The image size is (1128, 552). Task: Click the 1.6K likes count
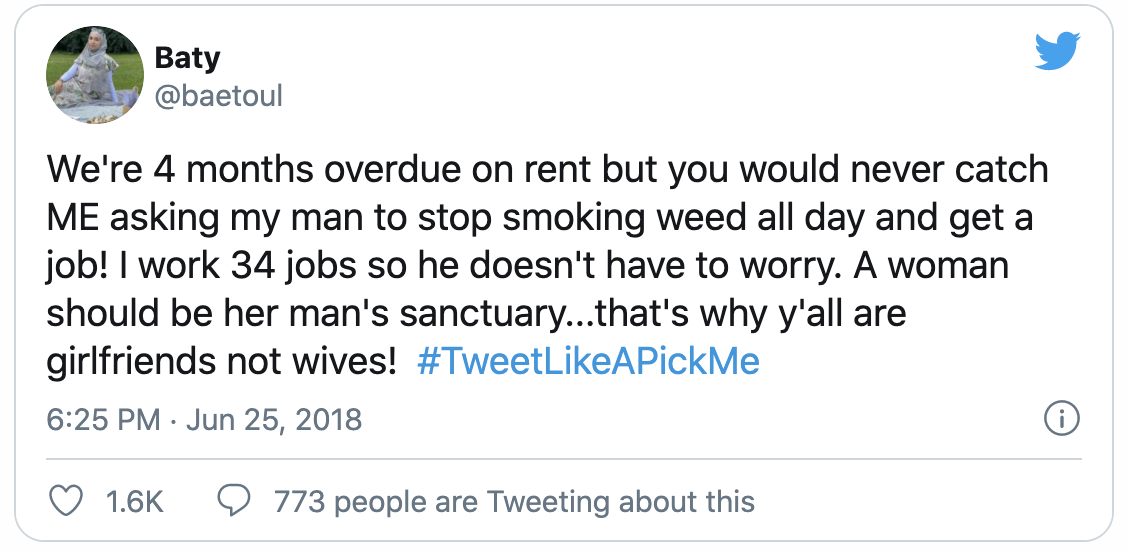point(134,500)
